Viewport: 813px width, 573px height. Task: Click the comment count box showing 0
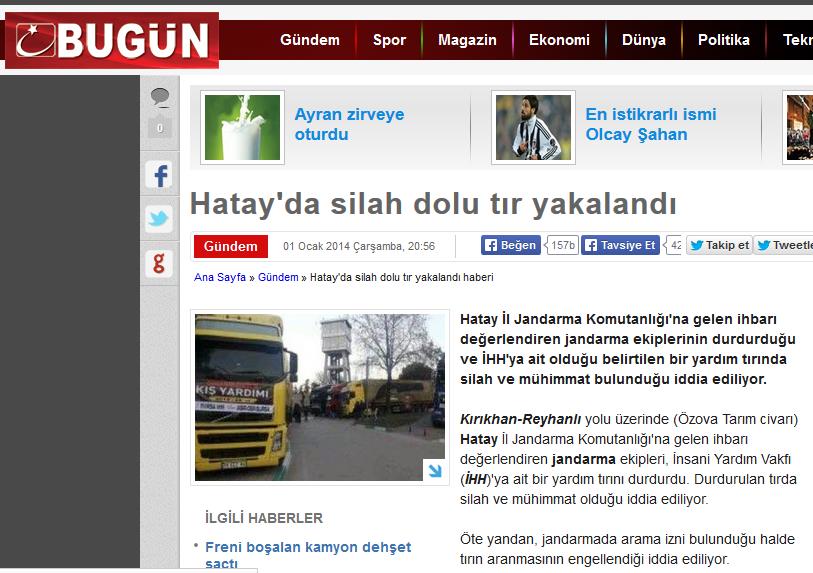160,128
